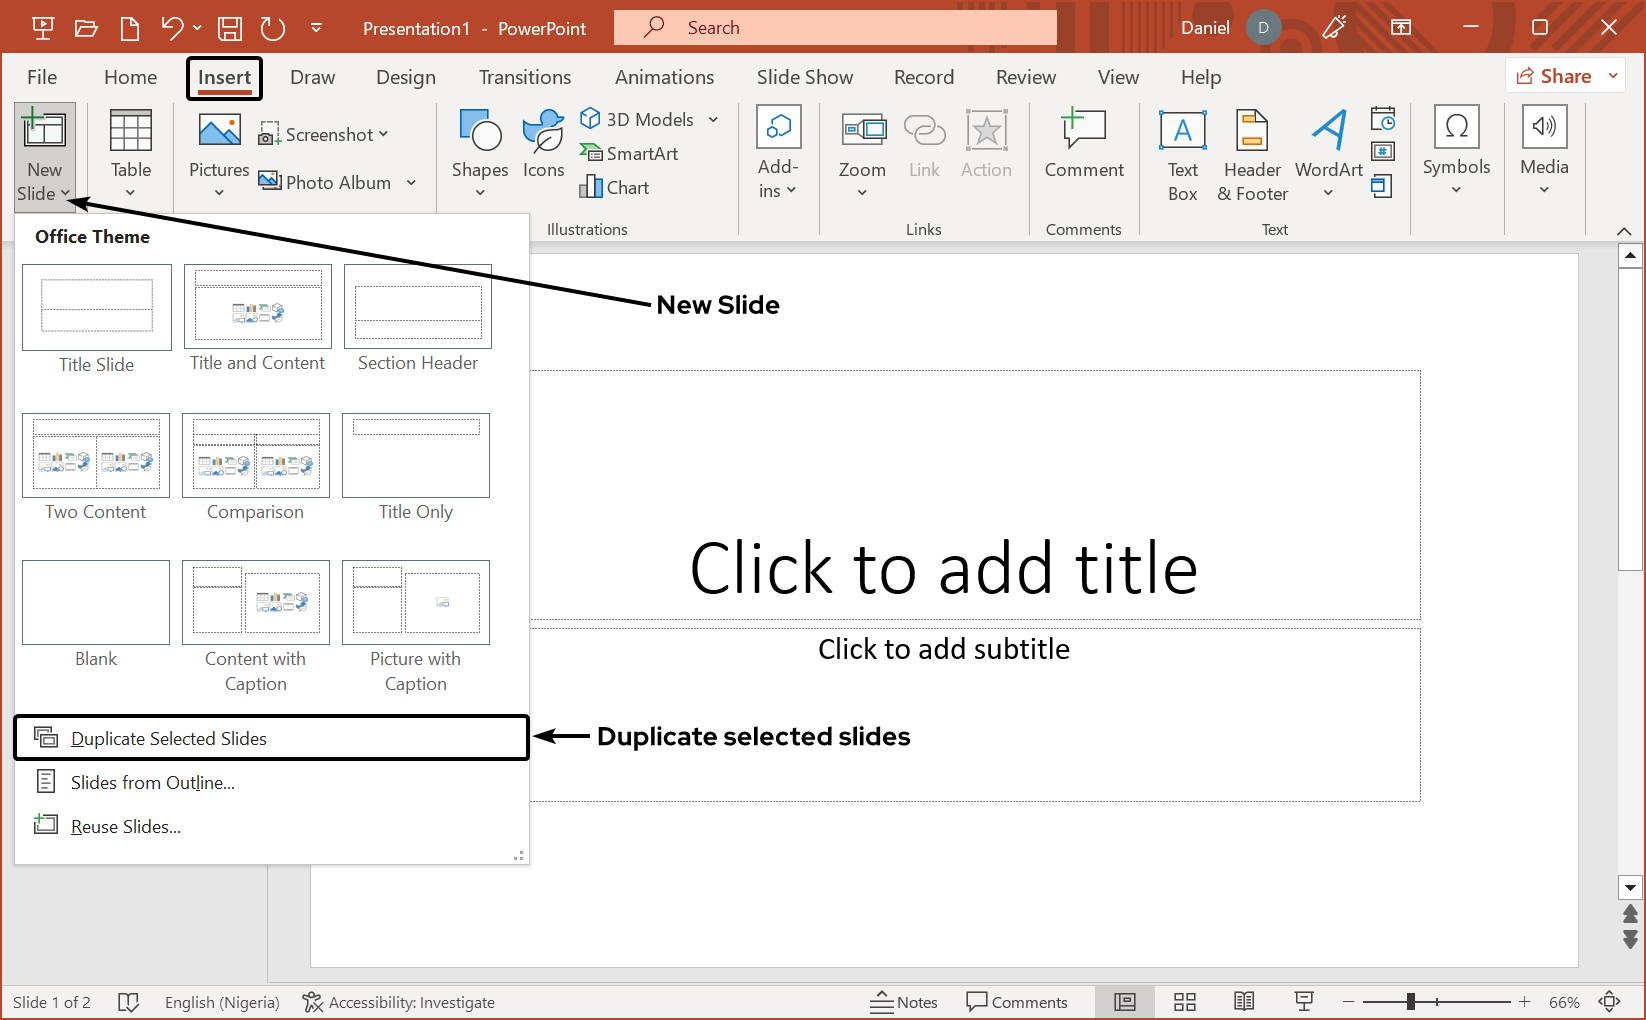Open the Slide Show ribbon tab
The width and height of the screenshot is (1646, 1020).
[x=805, y=77]
